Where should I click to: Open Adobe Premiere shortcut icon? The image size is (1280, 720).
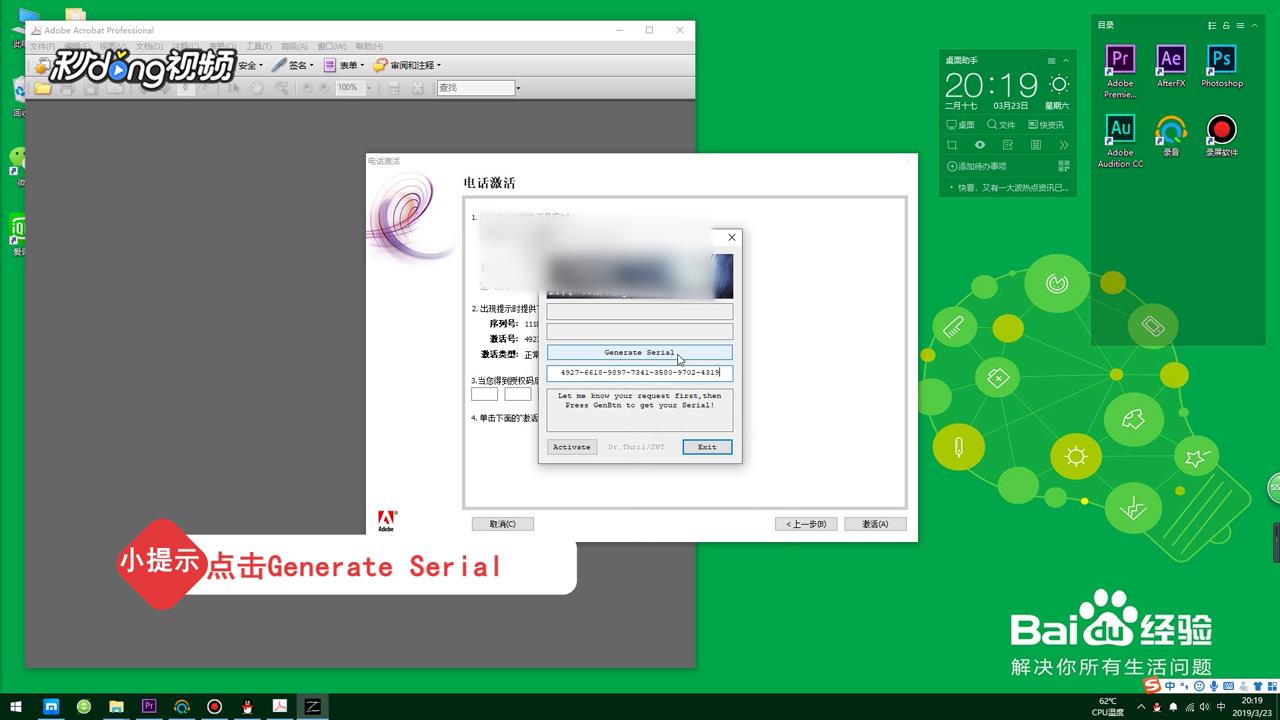point(1120,71)
